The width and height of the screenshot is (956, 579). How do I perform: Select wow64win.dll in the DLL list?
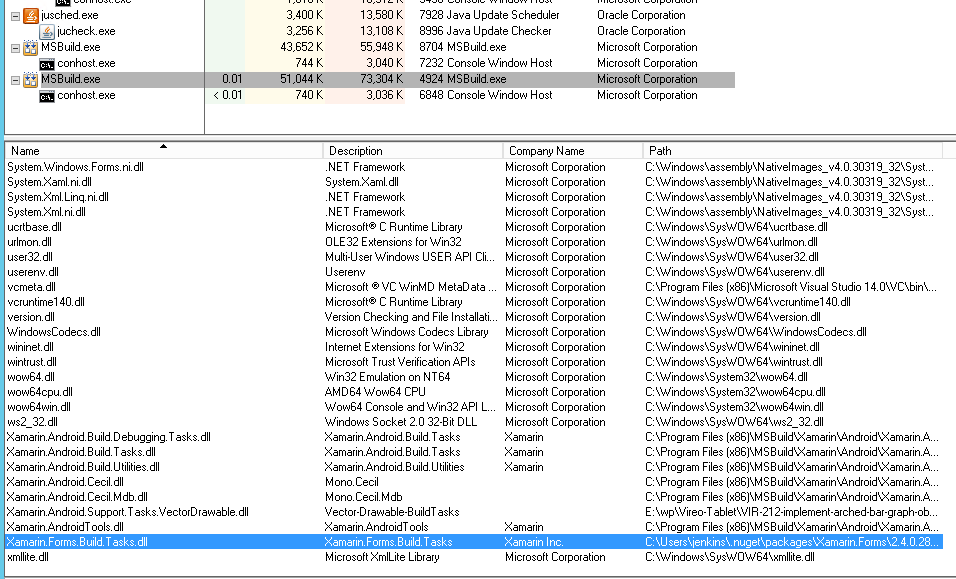(38, 407)
